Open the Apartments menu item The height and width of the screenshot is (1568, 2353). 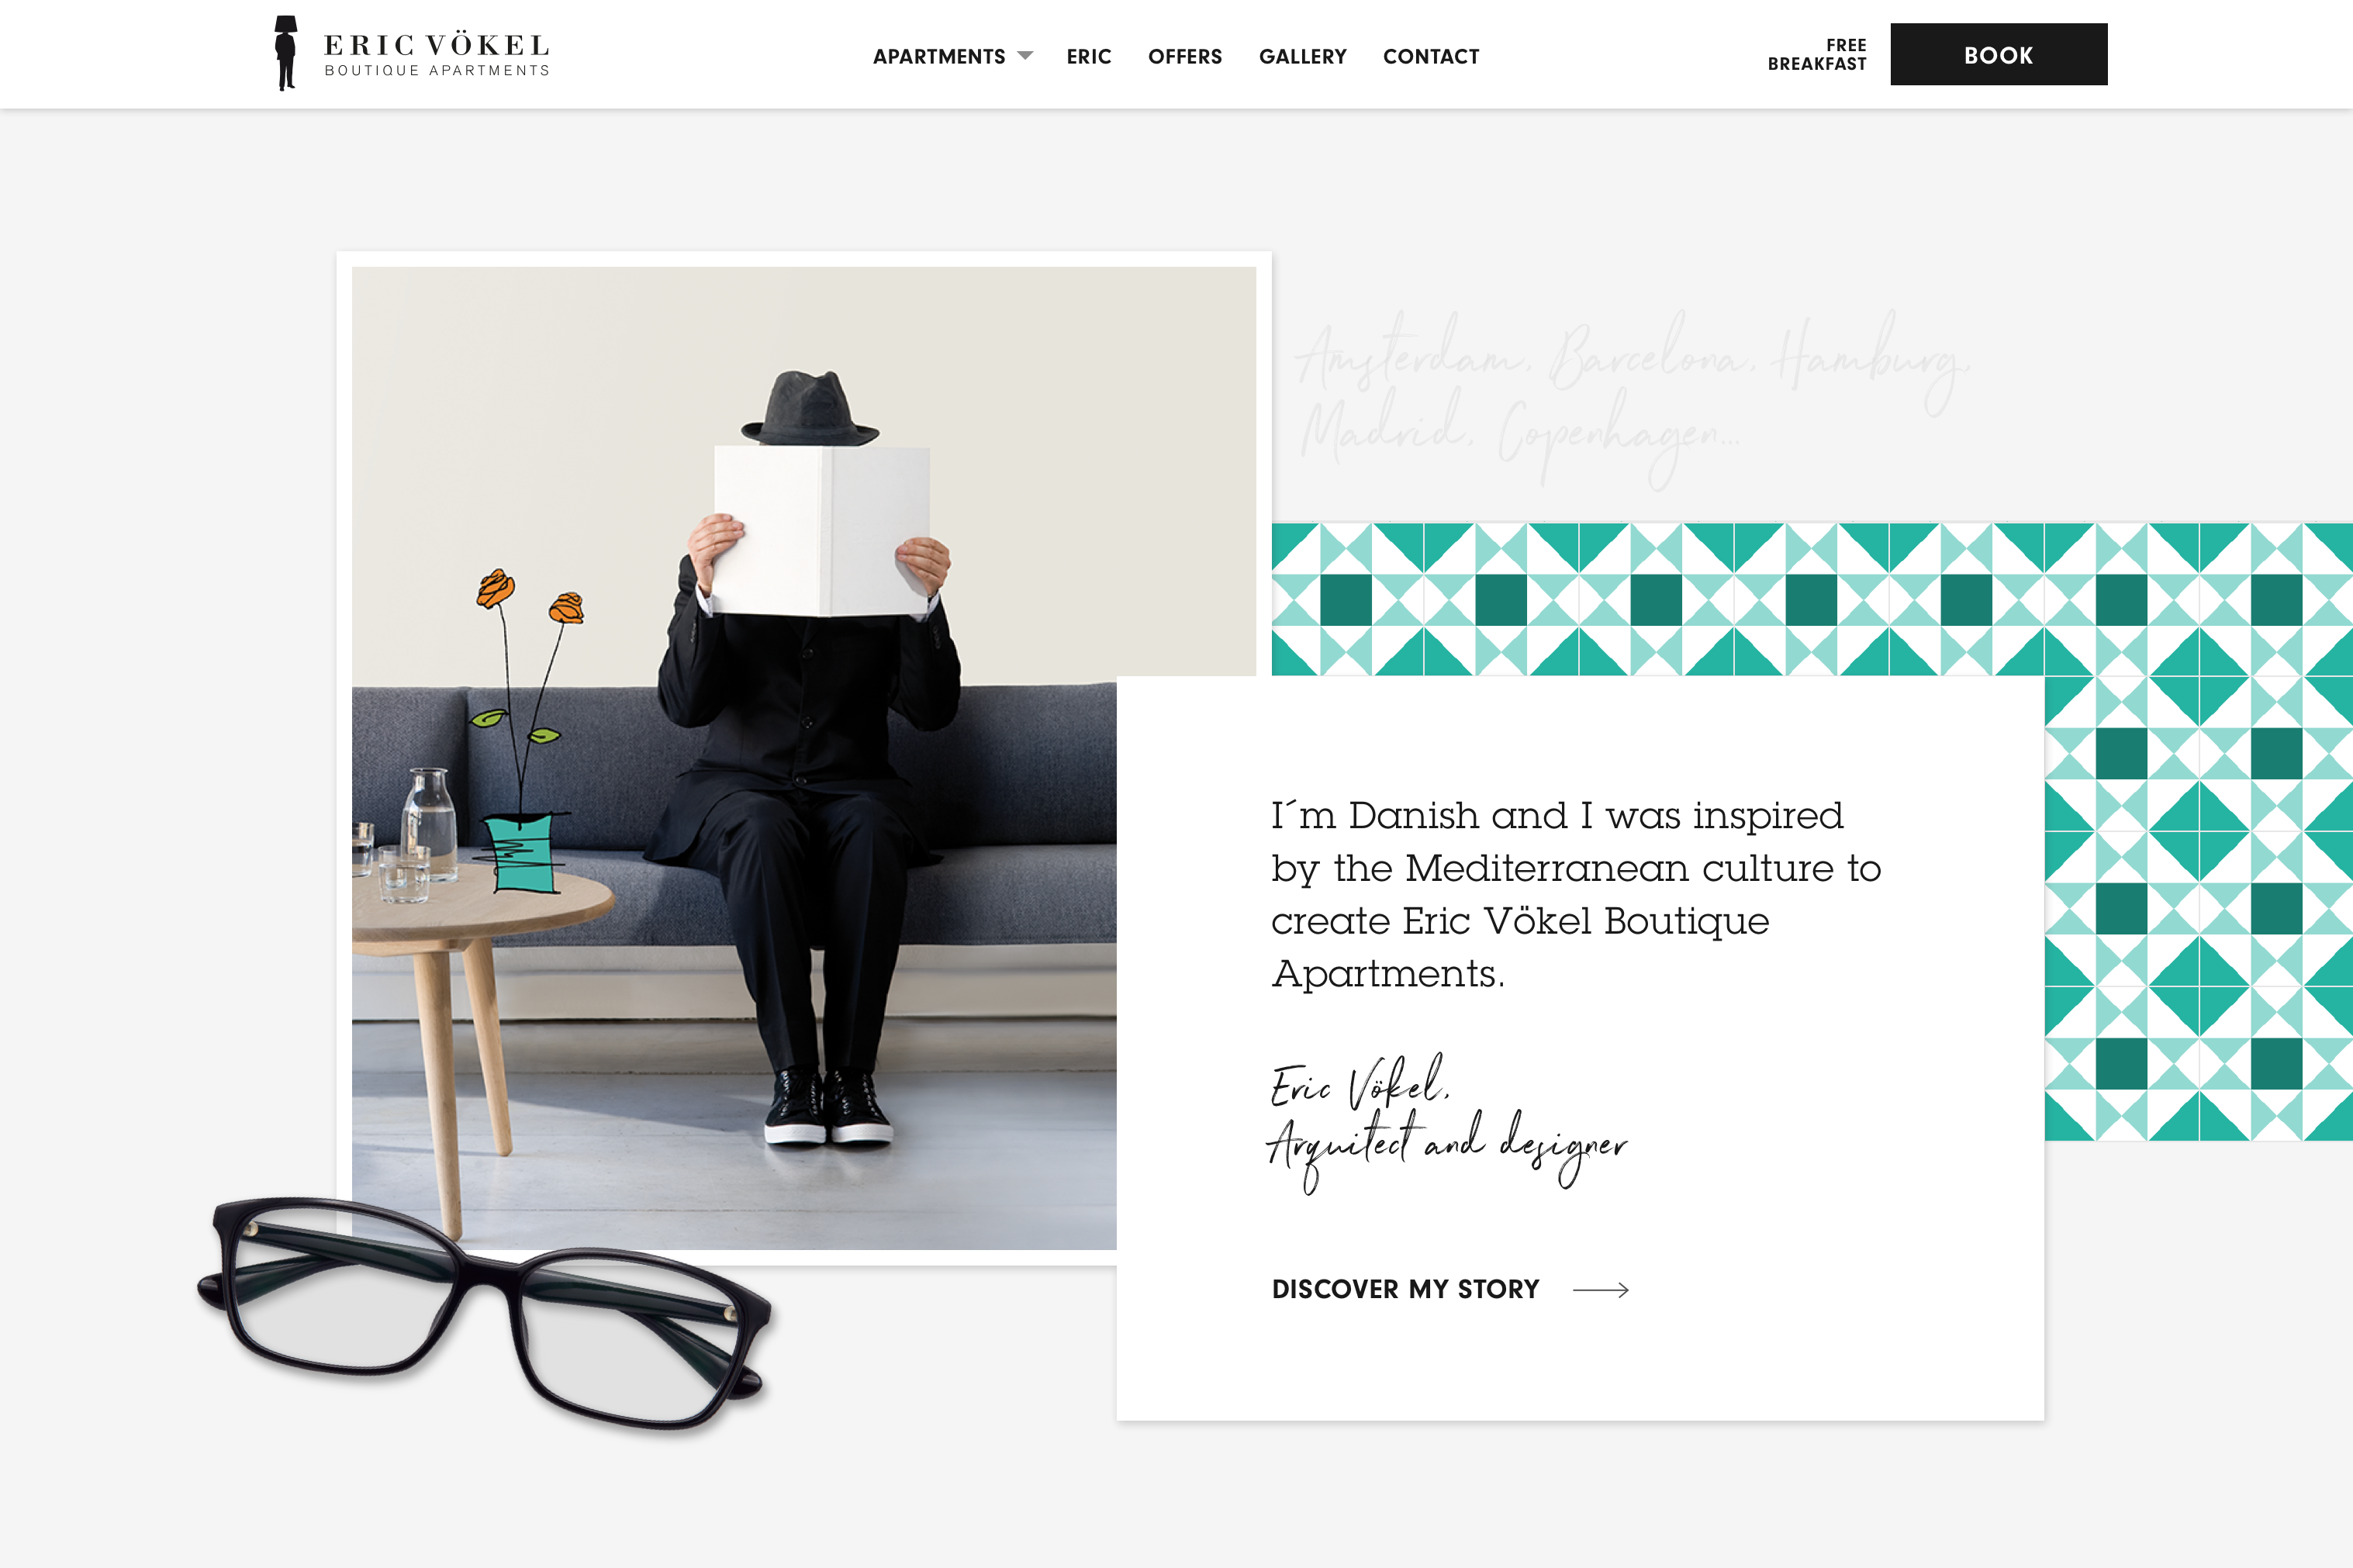pyautogui.click(x=939, y=57)
